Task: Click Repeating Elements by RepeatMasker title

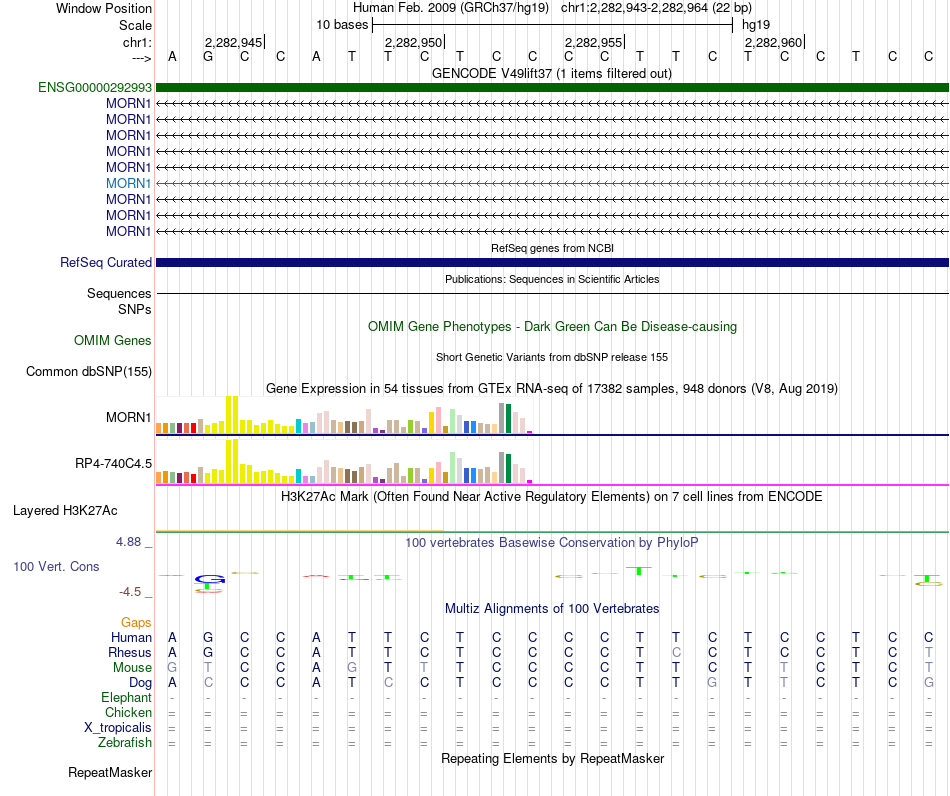Action: (x=553, y=759)
